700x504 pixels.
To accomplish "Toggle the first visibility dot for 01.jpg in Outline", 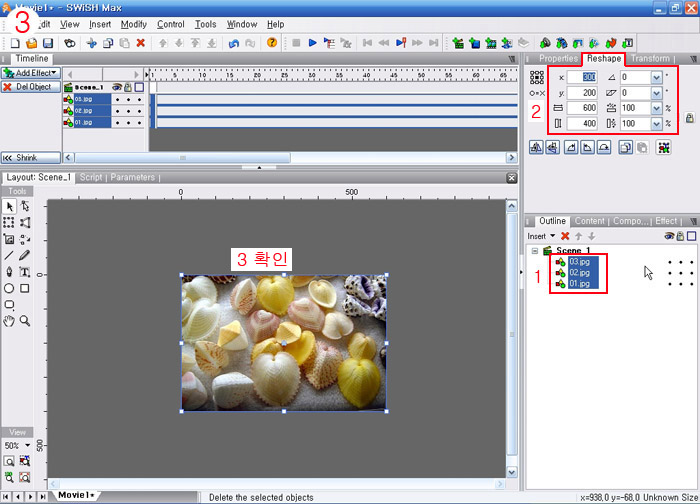I will point(670,284).
